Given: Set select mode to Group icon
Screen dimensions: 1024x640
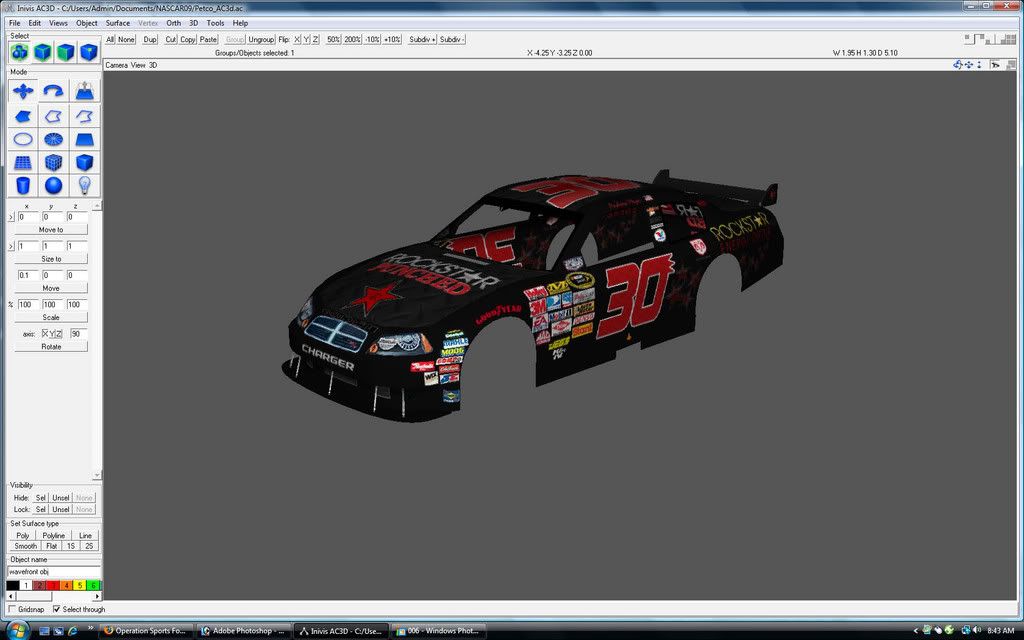Looking at the screenshot, I should [x=20, y=52].
